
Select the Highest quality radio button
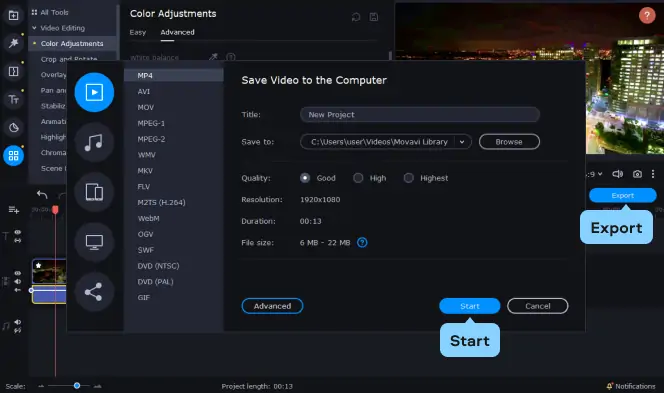click(408, 178)
